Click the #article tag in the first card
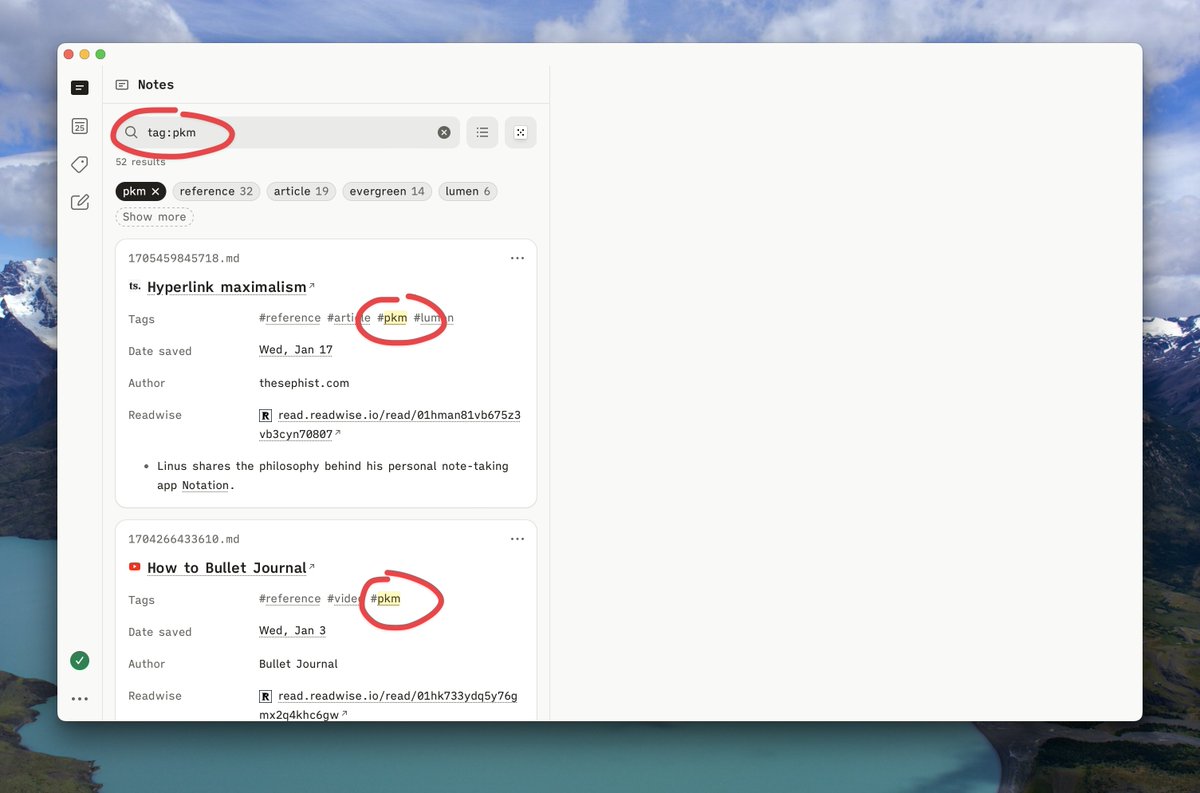The image size is (1200, 793). [x=349, y=318]
